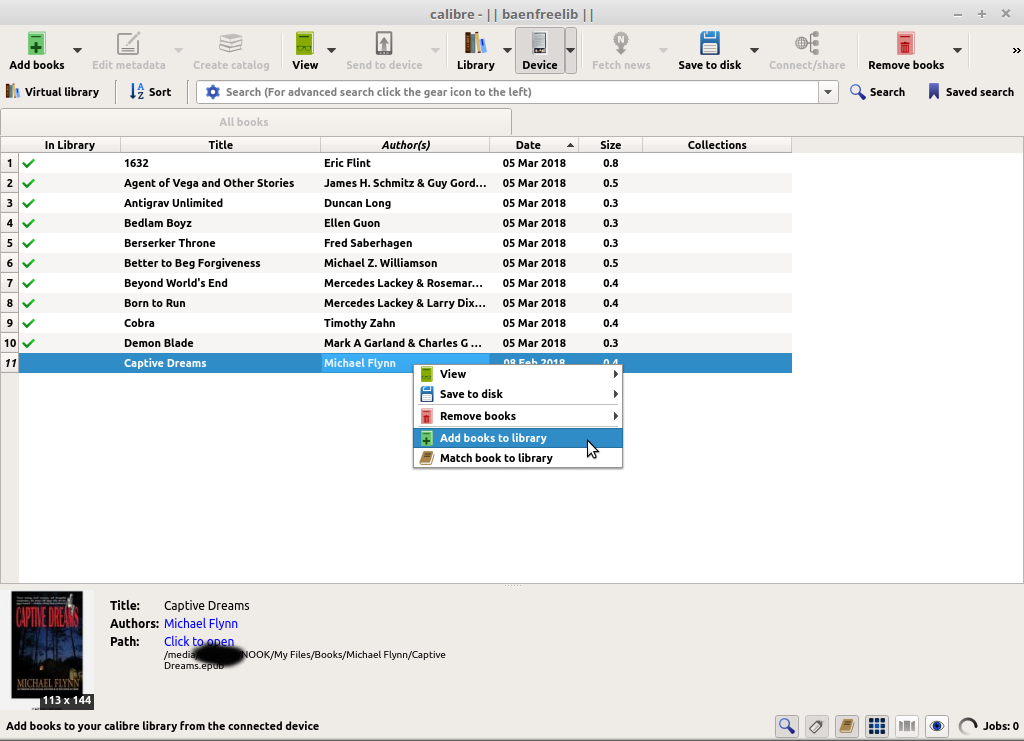Open Captive Dreams cover thumbnail
Screen dimensions: 1024x741
click(47, 645)
